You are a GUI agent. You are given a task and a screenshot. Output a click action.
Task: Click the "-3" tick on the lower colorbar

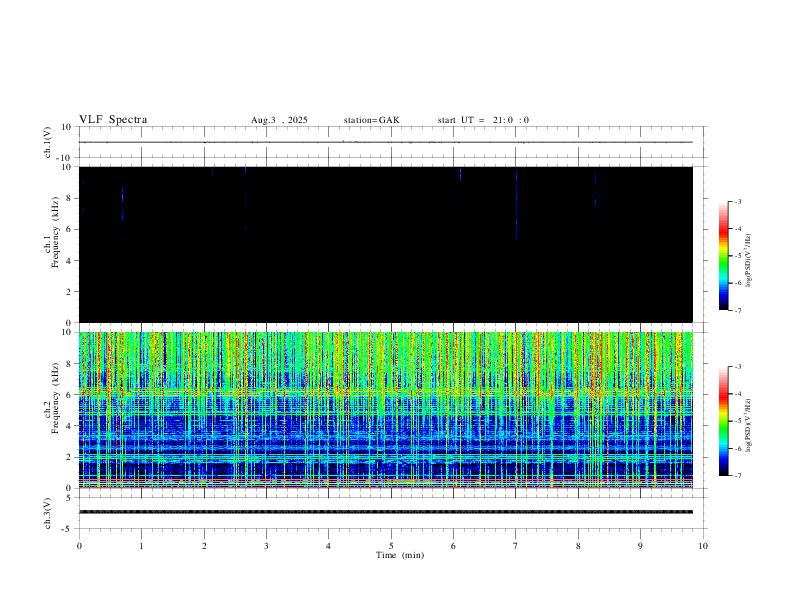click(737, 367)
